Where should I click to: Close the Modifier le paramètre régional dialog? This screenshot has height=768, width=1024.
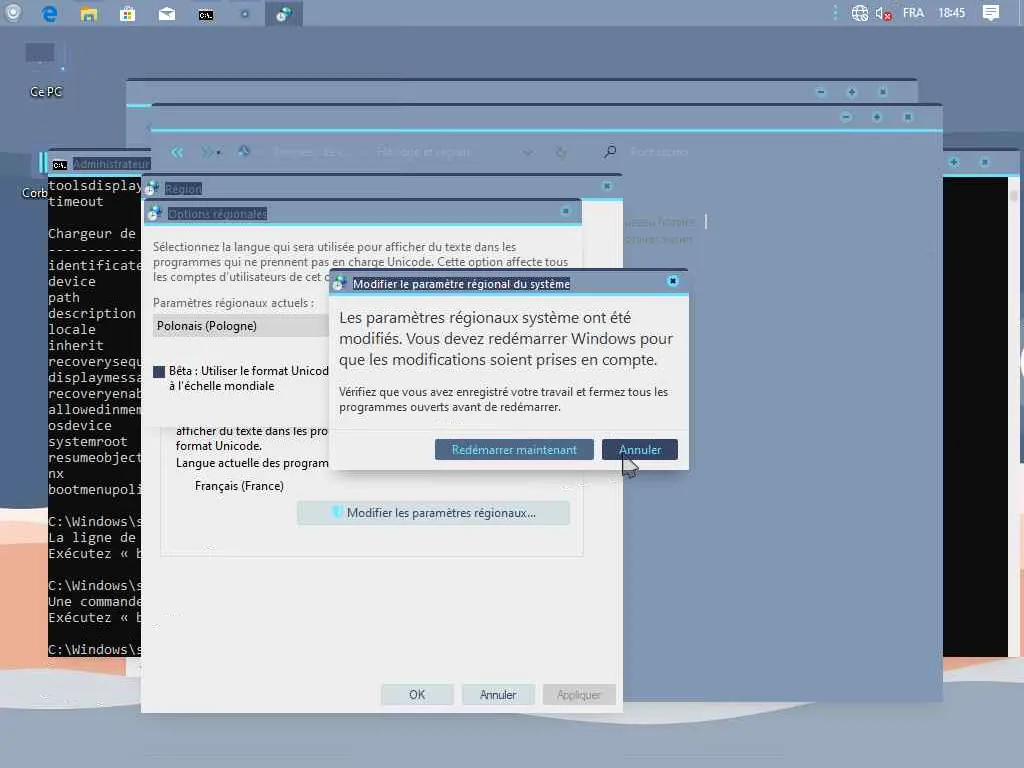pos(673,281)
